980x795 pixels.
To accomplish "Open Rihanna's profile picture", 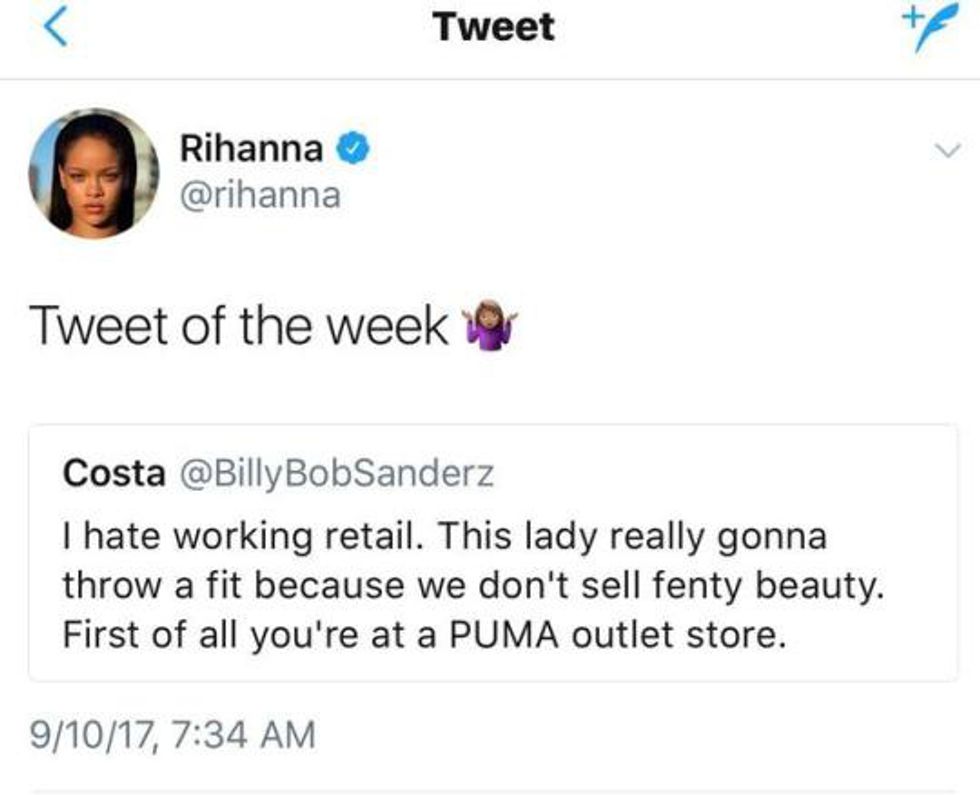I will coord(93,173).
